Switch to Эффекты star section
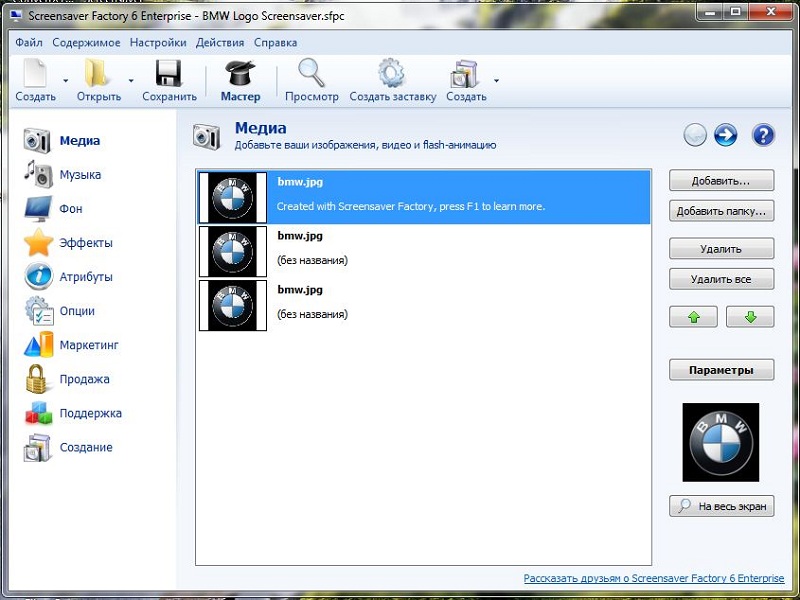The image size is (800, 600). click(38, 243)
